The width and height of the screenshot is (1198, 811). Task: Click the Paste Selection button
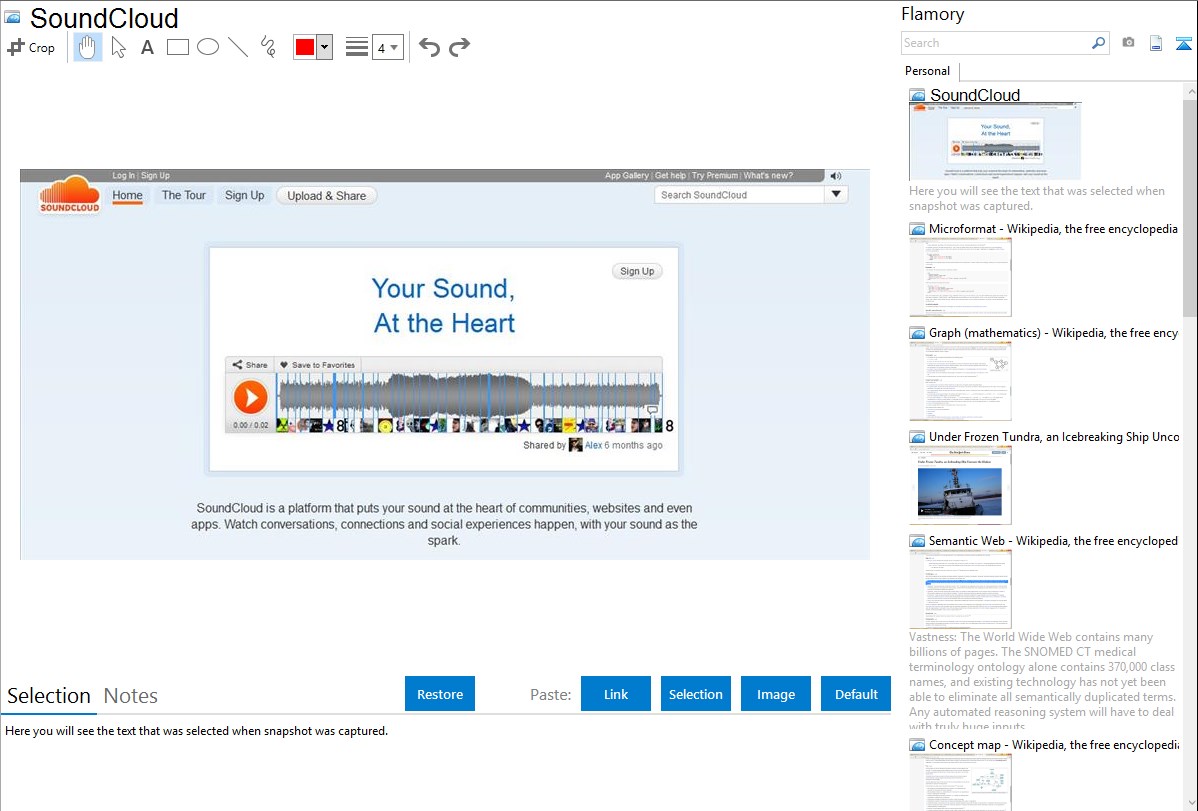point(696,694)
